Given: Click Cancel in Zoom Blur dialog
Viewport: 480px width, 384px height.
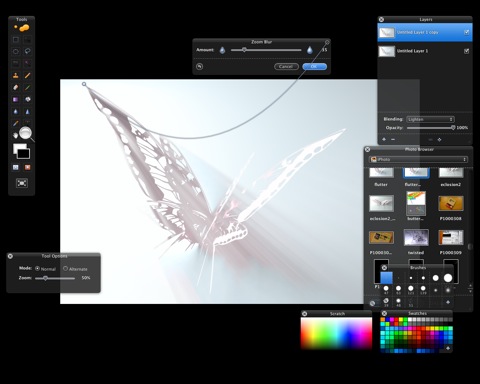Looking at the screenshot, I should [x=286, y=66].
